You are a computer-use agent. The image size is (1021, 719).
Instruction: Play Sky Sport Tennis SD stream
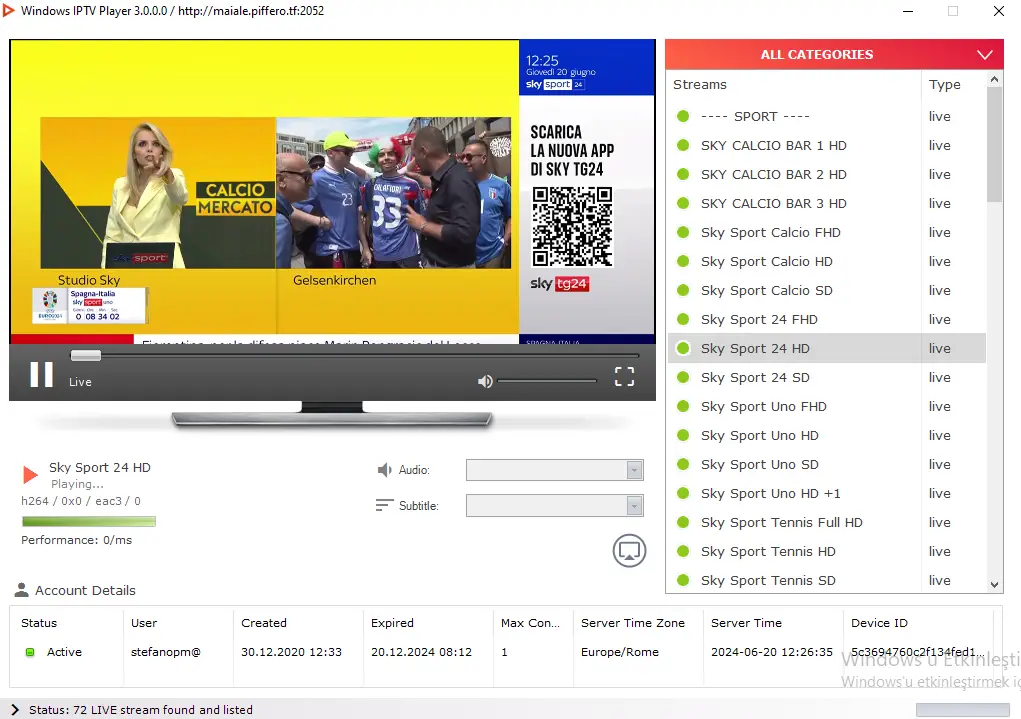point(826,579)
